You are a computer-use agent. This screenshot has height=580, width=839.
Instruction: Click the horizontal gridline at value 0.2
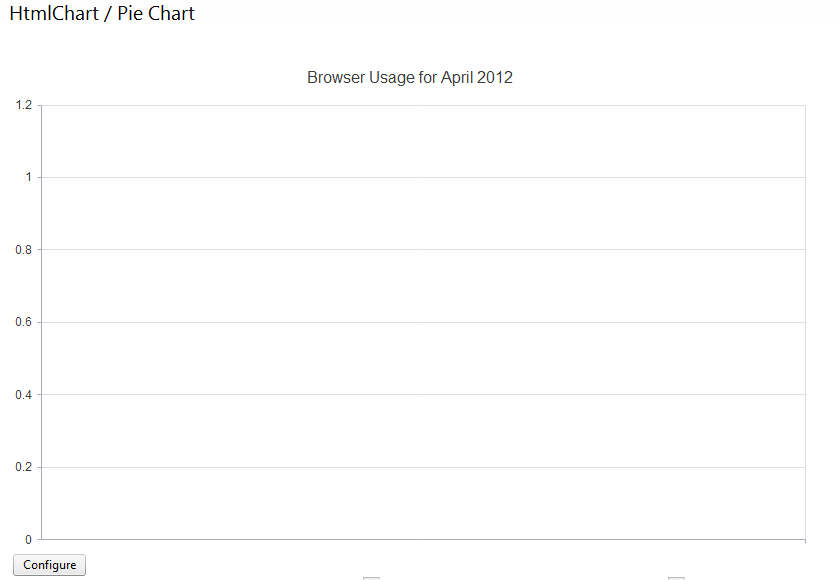point(423,467)
